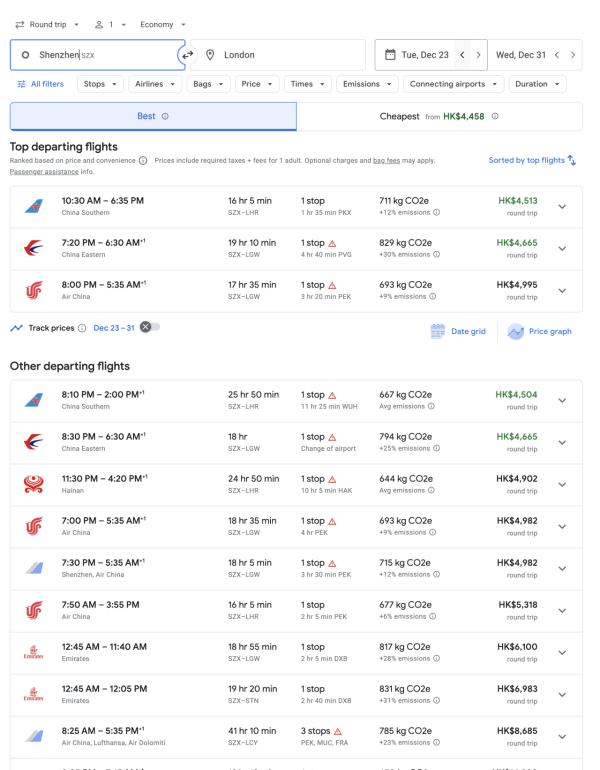Viewport: 600px width, 770px height.
Task: Open the Round trip type dropdown
Action: tap(47, 24)
